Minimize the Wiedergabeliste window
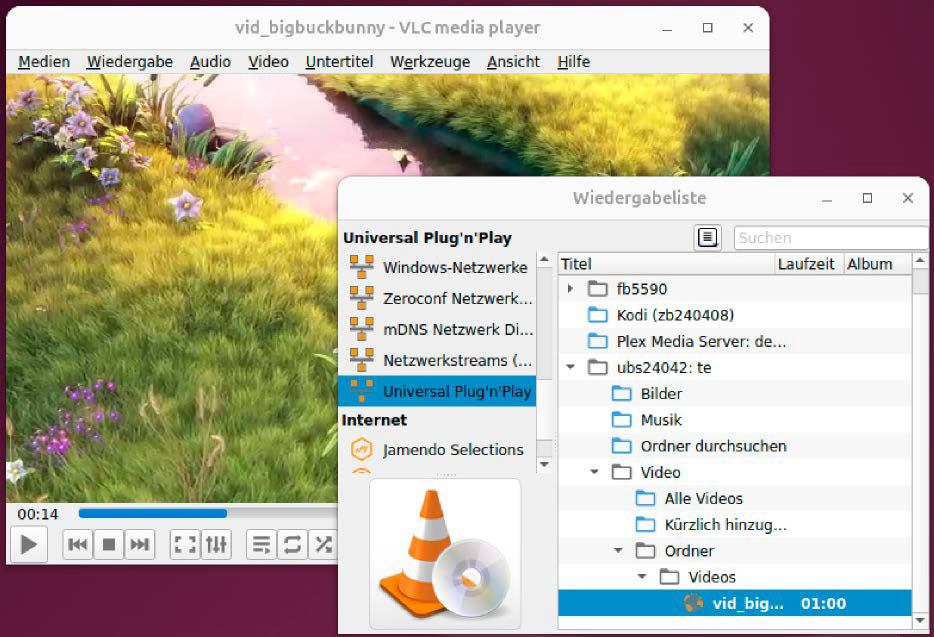Screen dimensions: 934x637 [827, 198]
